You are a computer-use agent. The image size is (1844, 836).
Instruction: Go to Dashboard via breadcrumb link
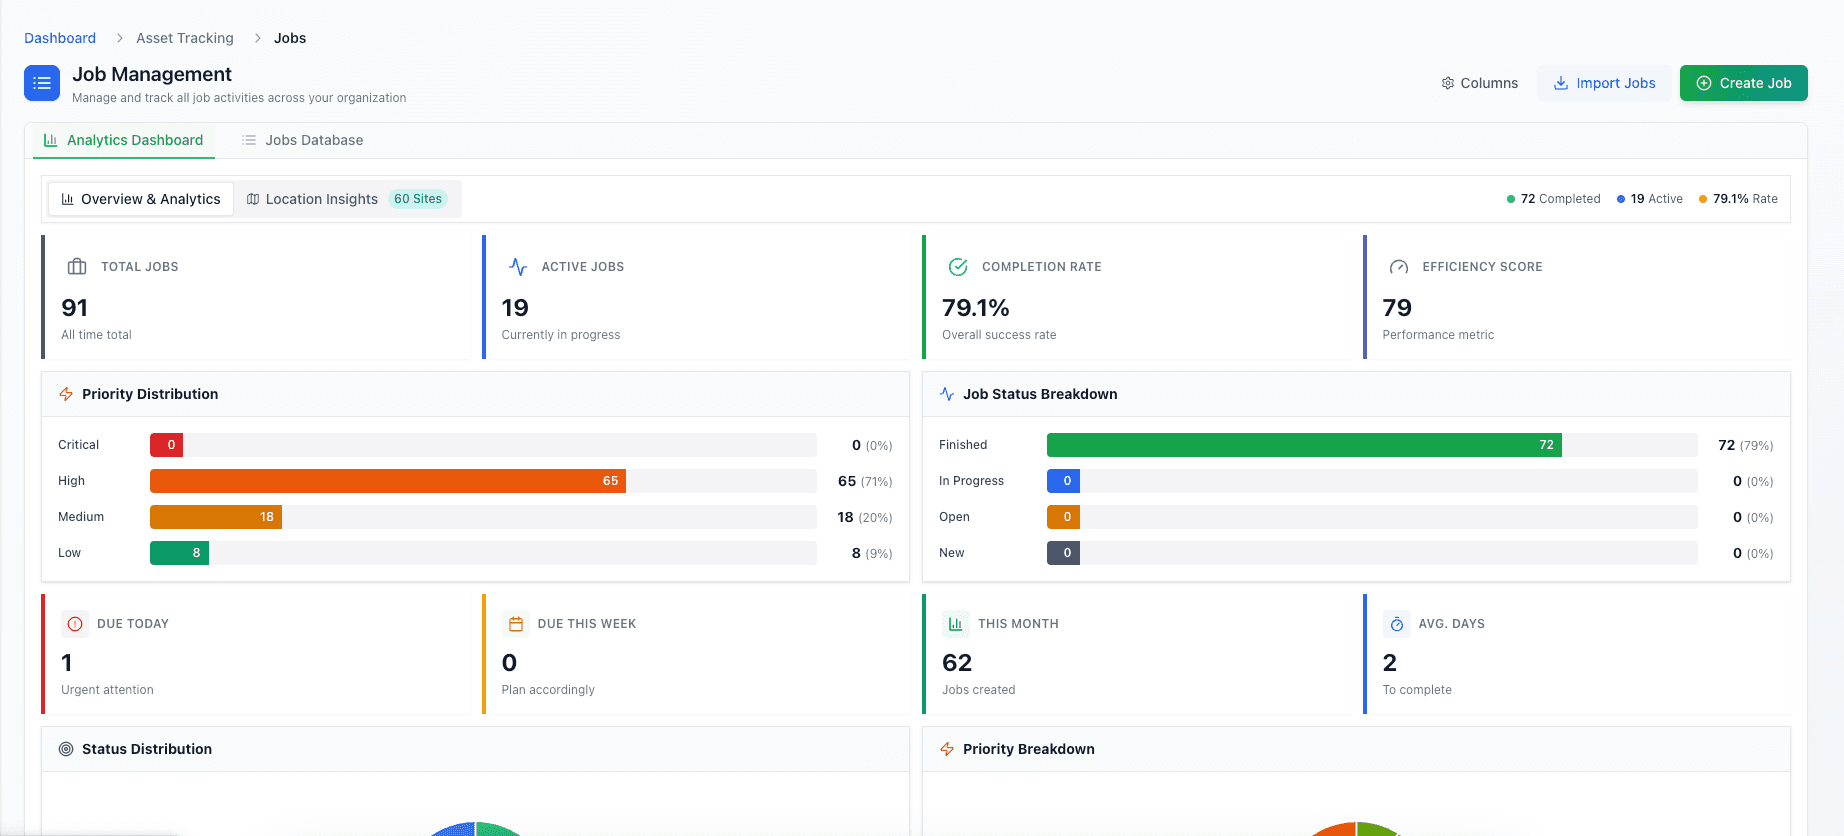(60, 38)
